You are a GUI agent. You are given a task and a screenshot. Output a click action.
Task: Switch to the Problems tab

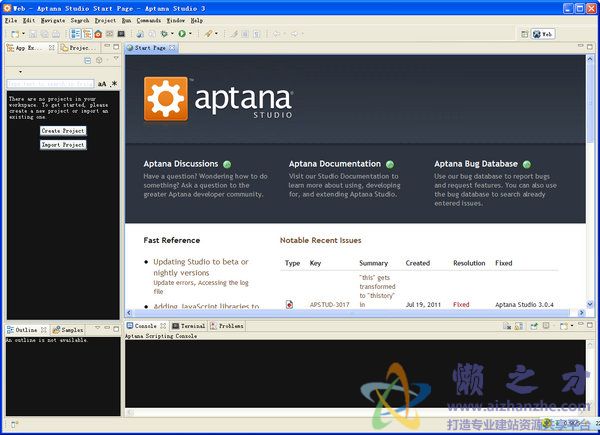pyautogui.click(x=227, y=326)
